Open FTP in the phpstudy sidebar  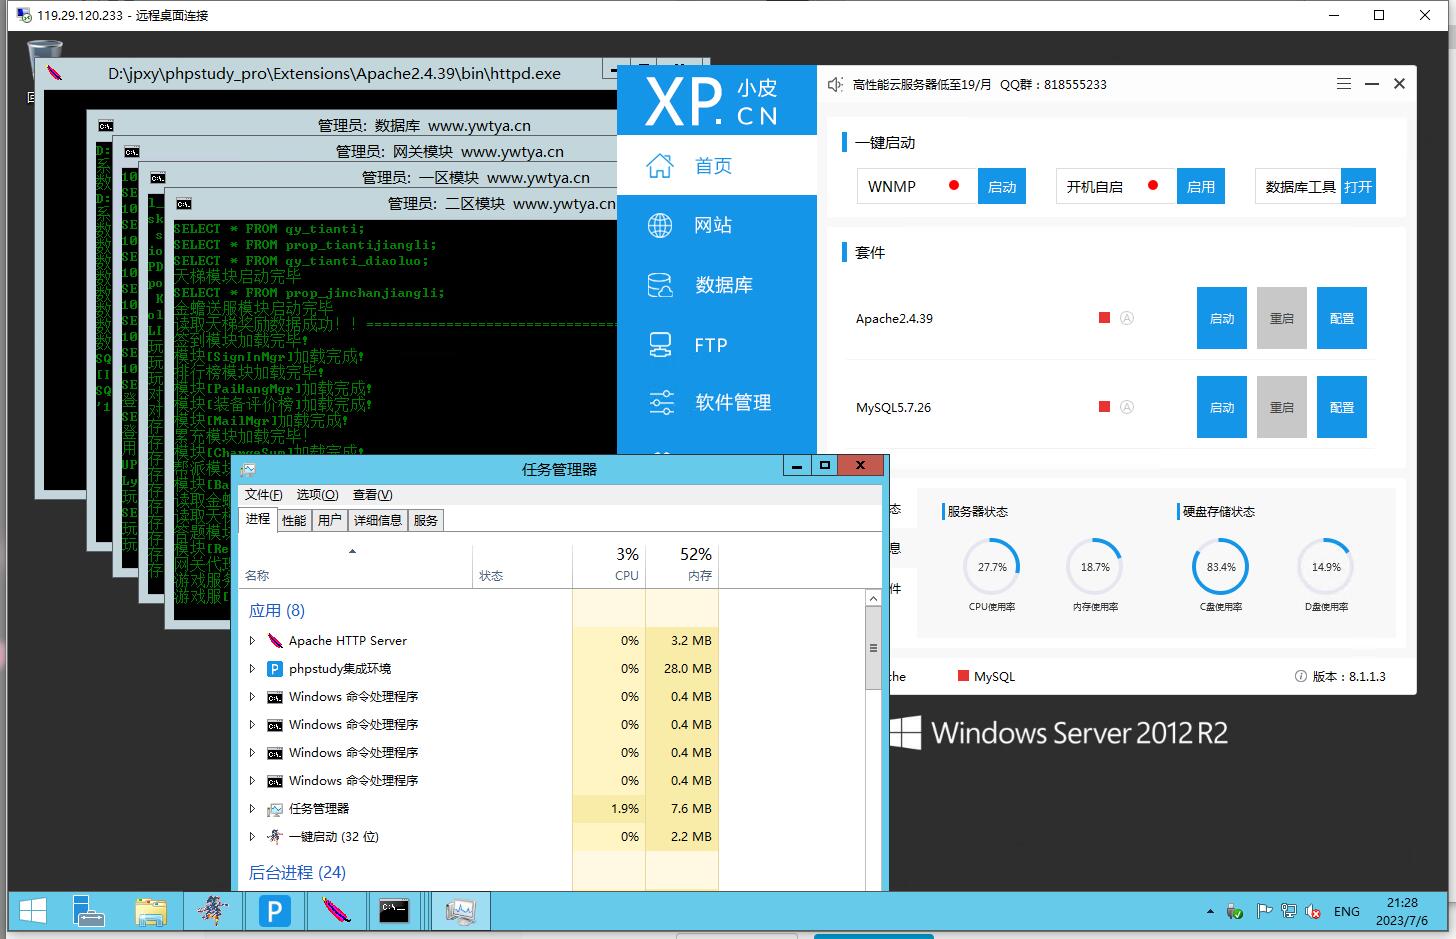click(x=717, y=345)
